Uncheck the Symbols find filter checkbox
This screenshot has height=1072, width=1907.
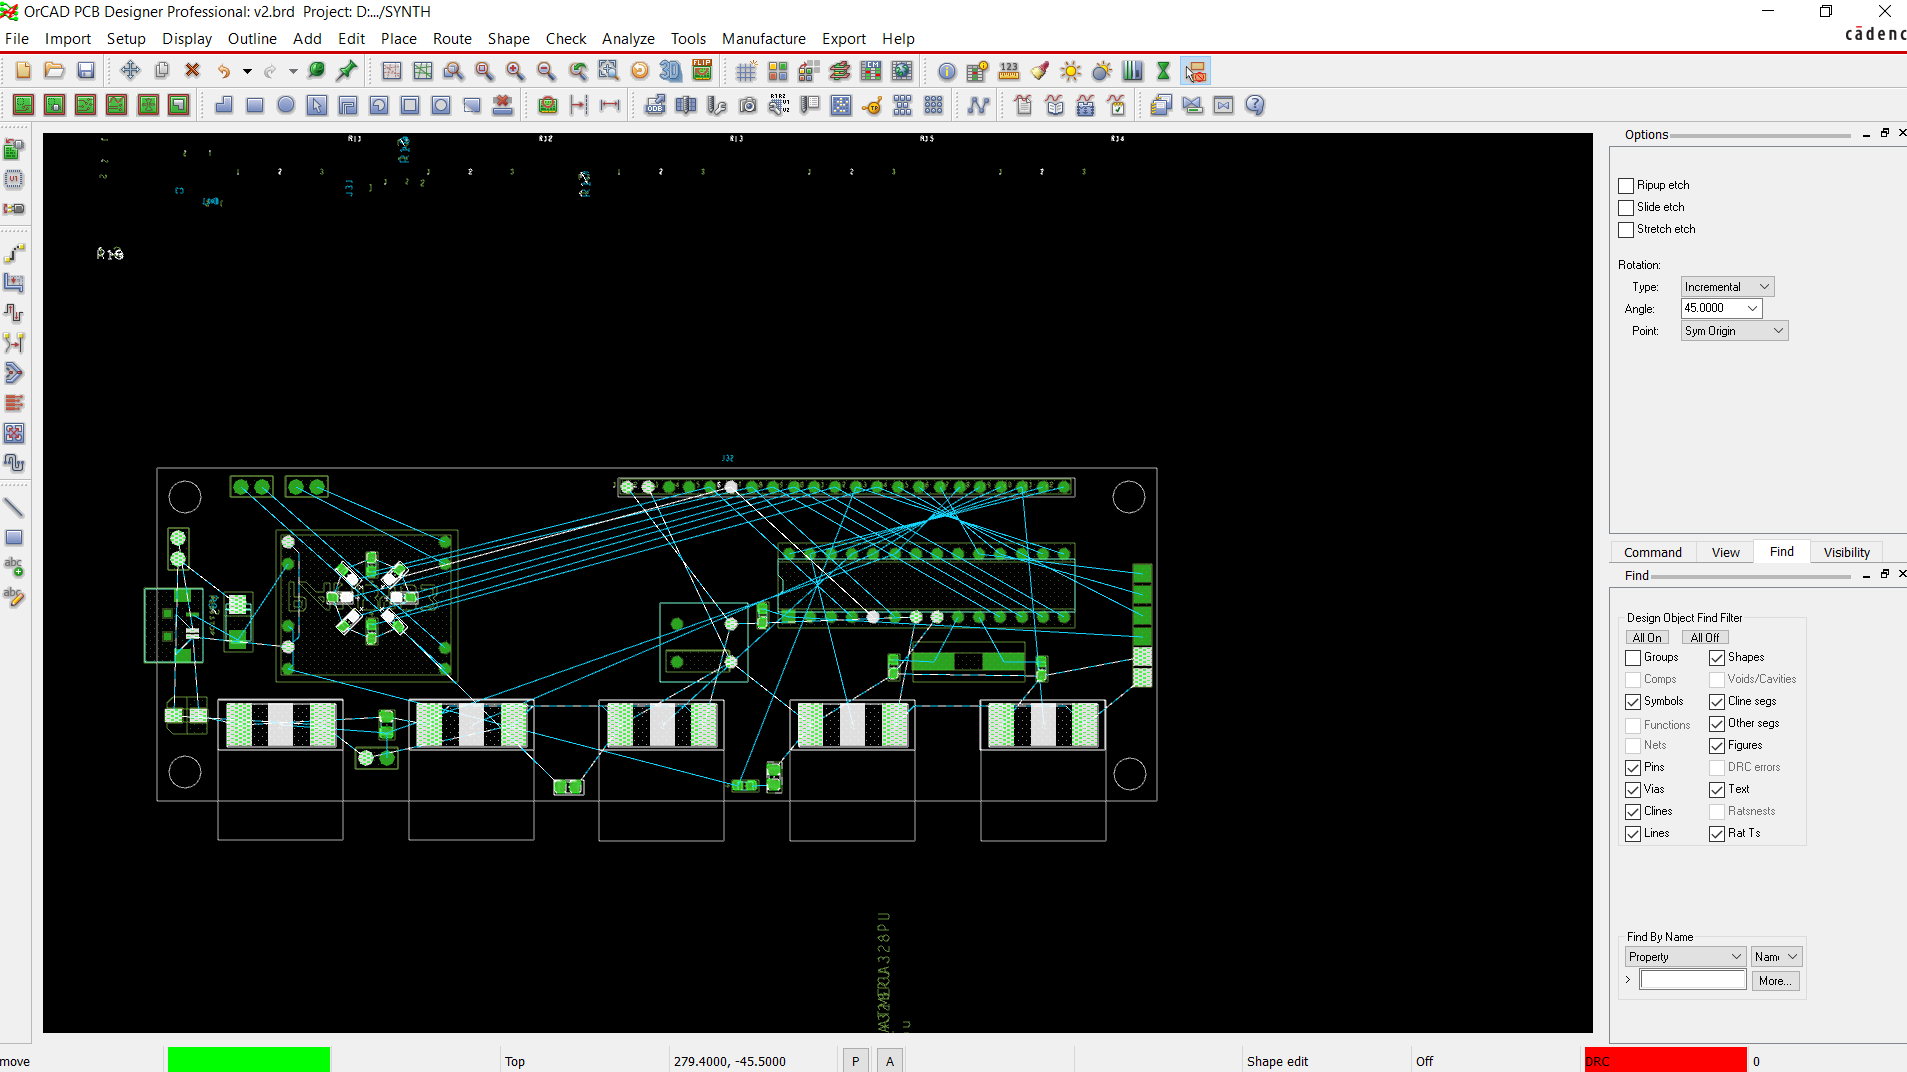[1633, 702]
